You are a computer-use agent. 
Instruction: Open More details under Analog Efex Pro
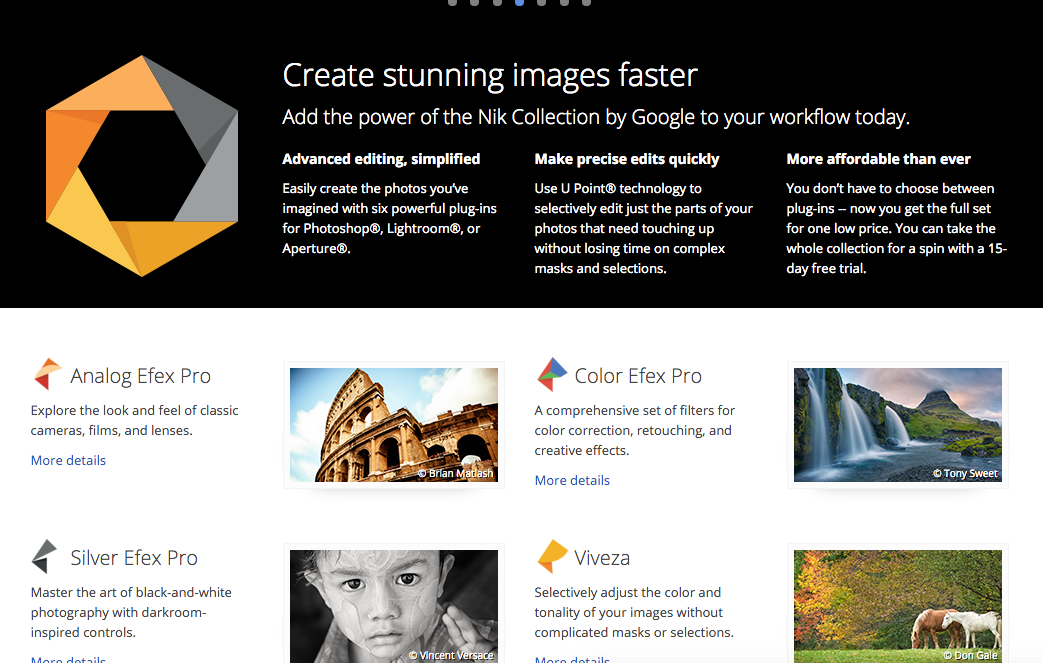pyautogui.click(x=68, y=461)
